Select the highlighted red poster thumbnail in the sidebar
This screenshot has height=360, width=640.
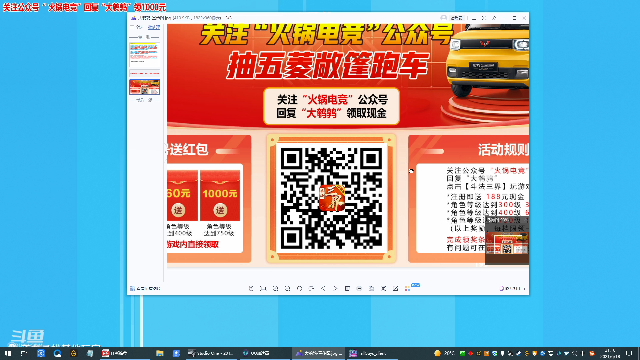[144, 87]
